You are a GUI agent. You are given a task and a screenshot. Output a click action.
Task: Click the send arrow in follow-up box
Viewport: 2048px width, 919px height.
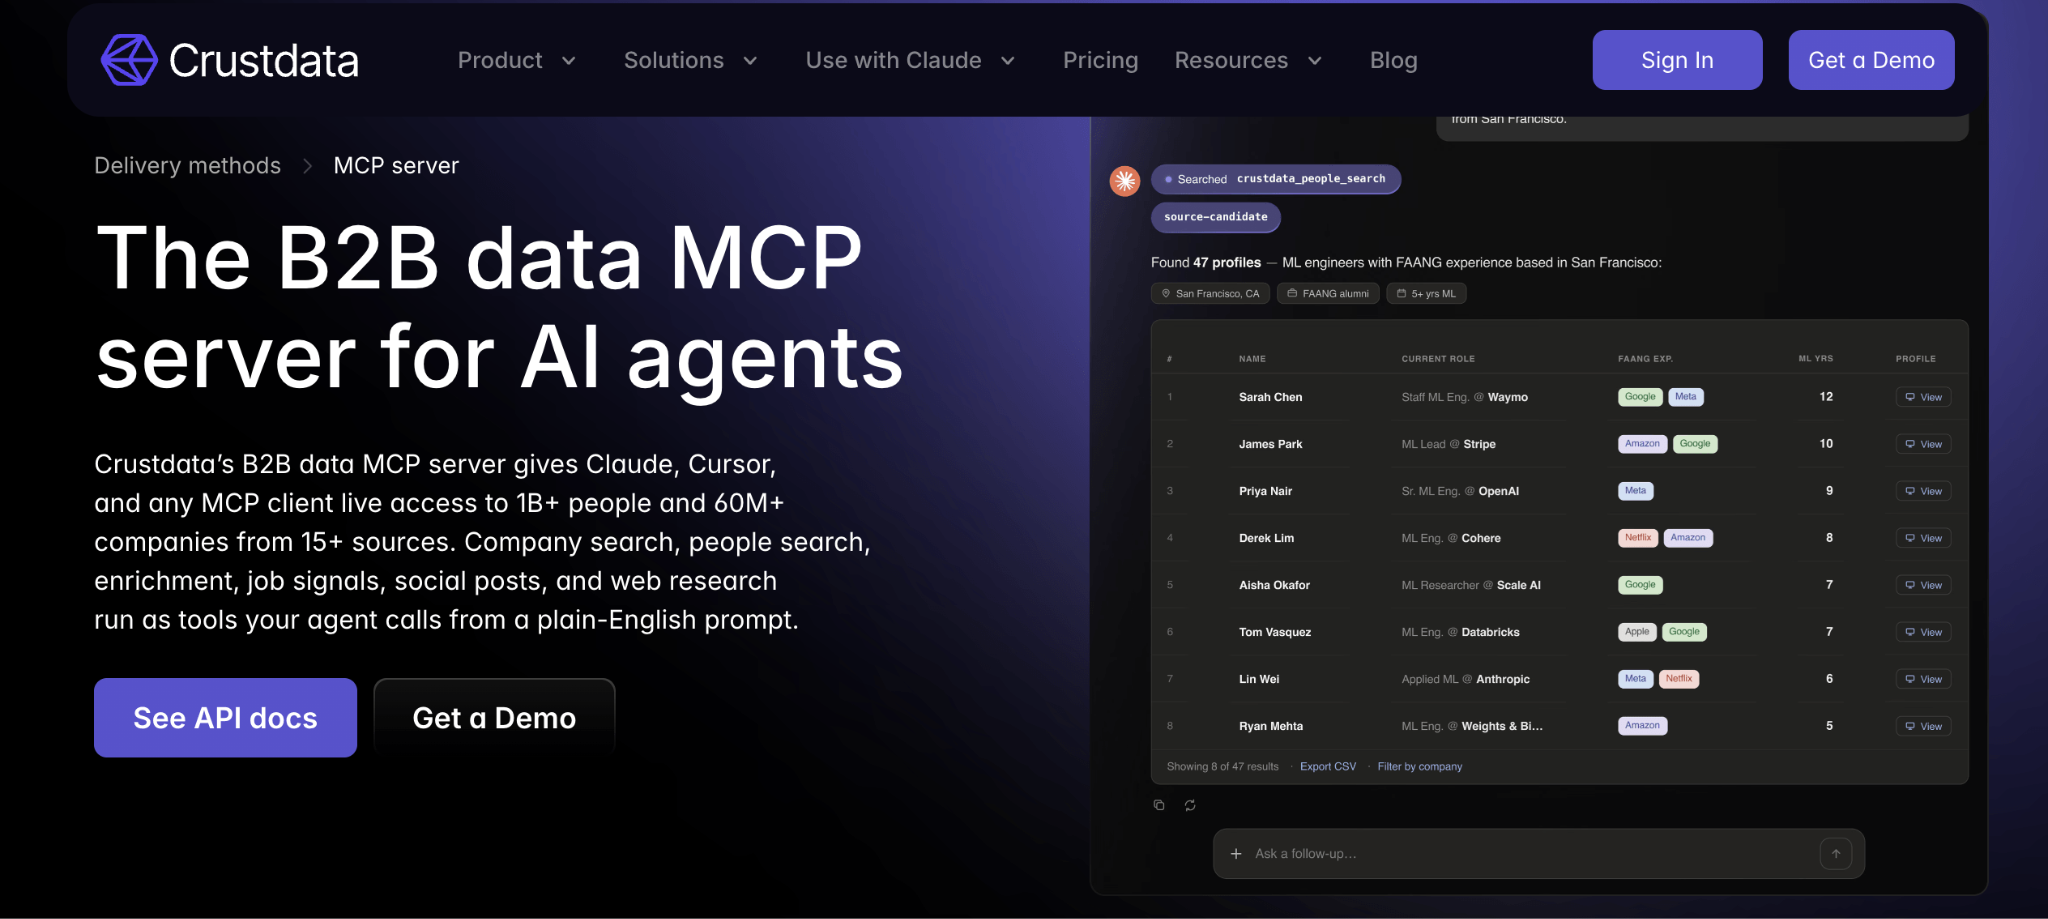1836,854
